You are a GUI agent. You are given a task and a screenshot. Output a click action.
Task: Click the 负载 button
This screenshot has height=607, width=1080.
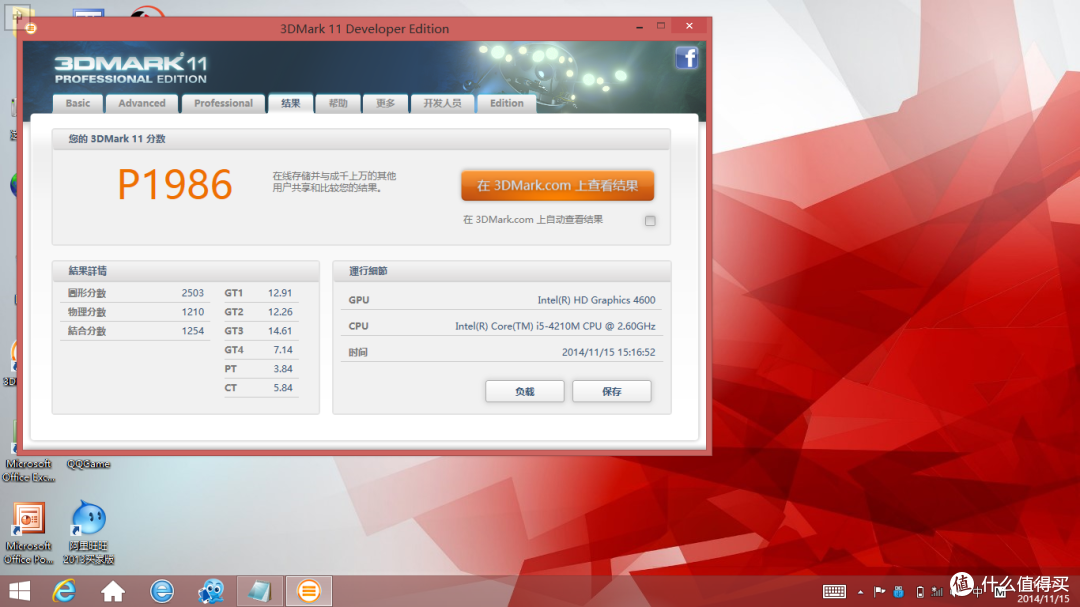point(525,391)
